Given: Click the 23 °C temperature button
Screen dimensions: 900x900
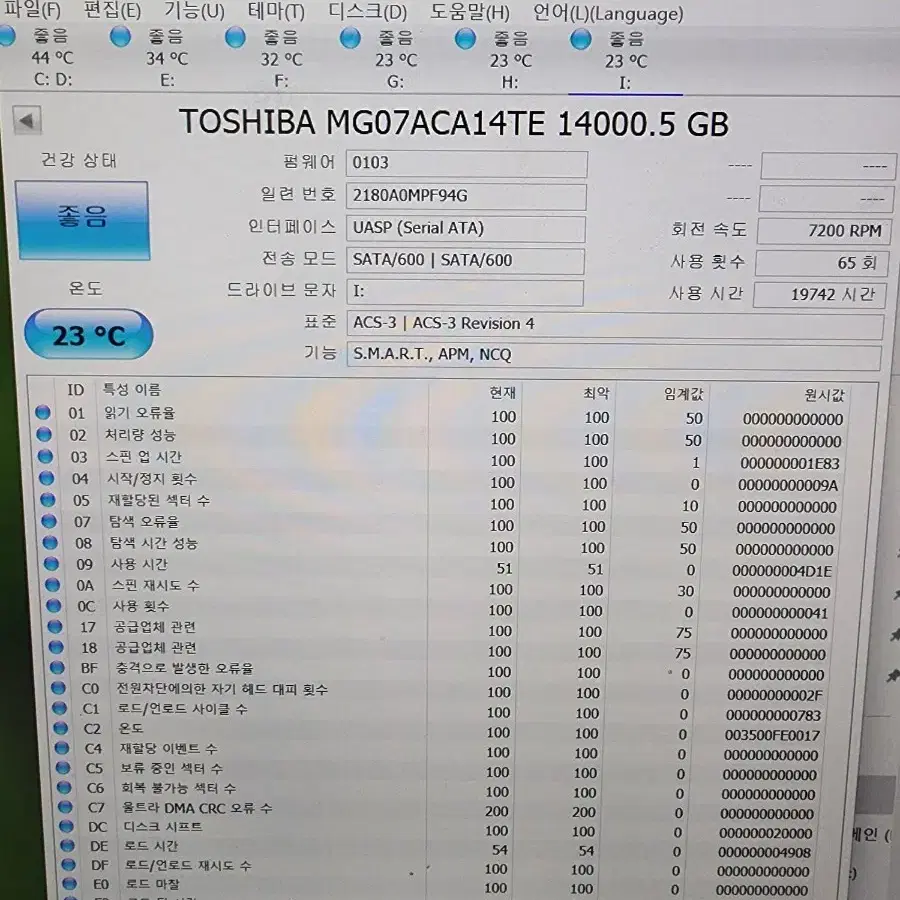Looking at the screenshot, I should [88, 335].
